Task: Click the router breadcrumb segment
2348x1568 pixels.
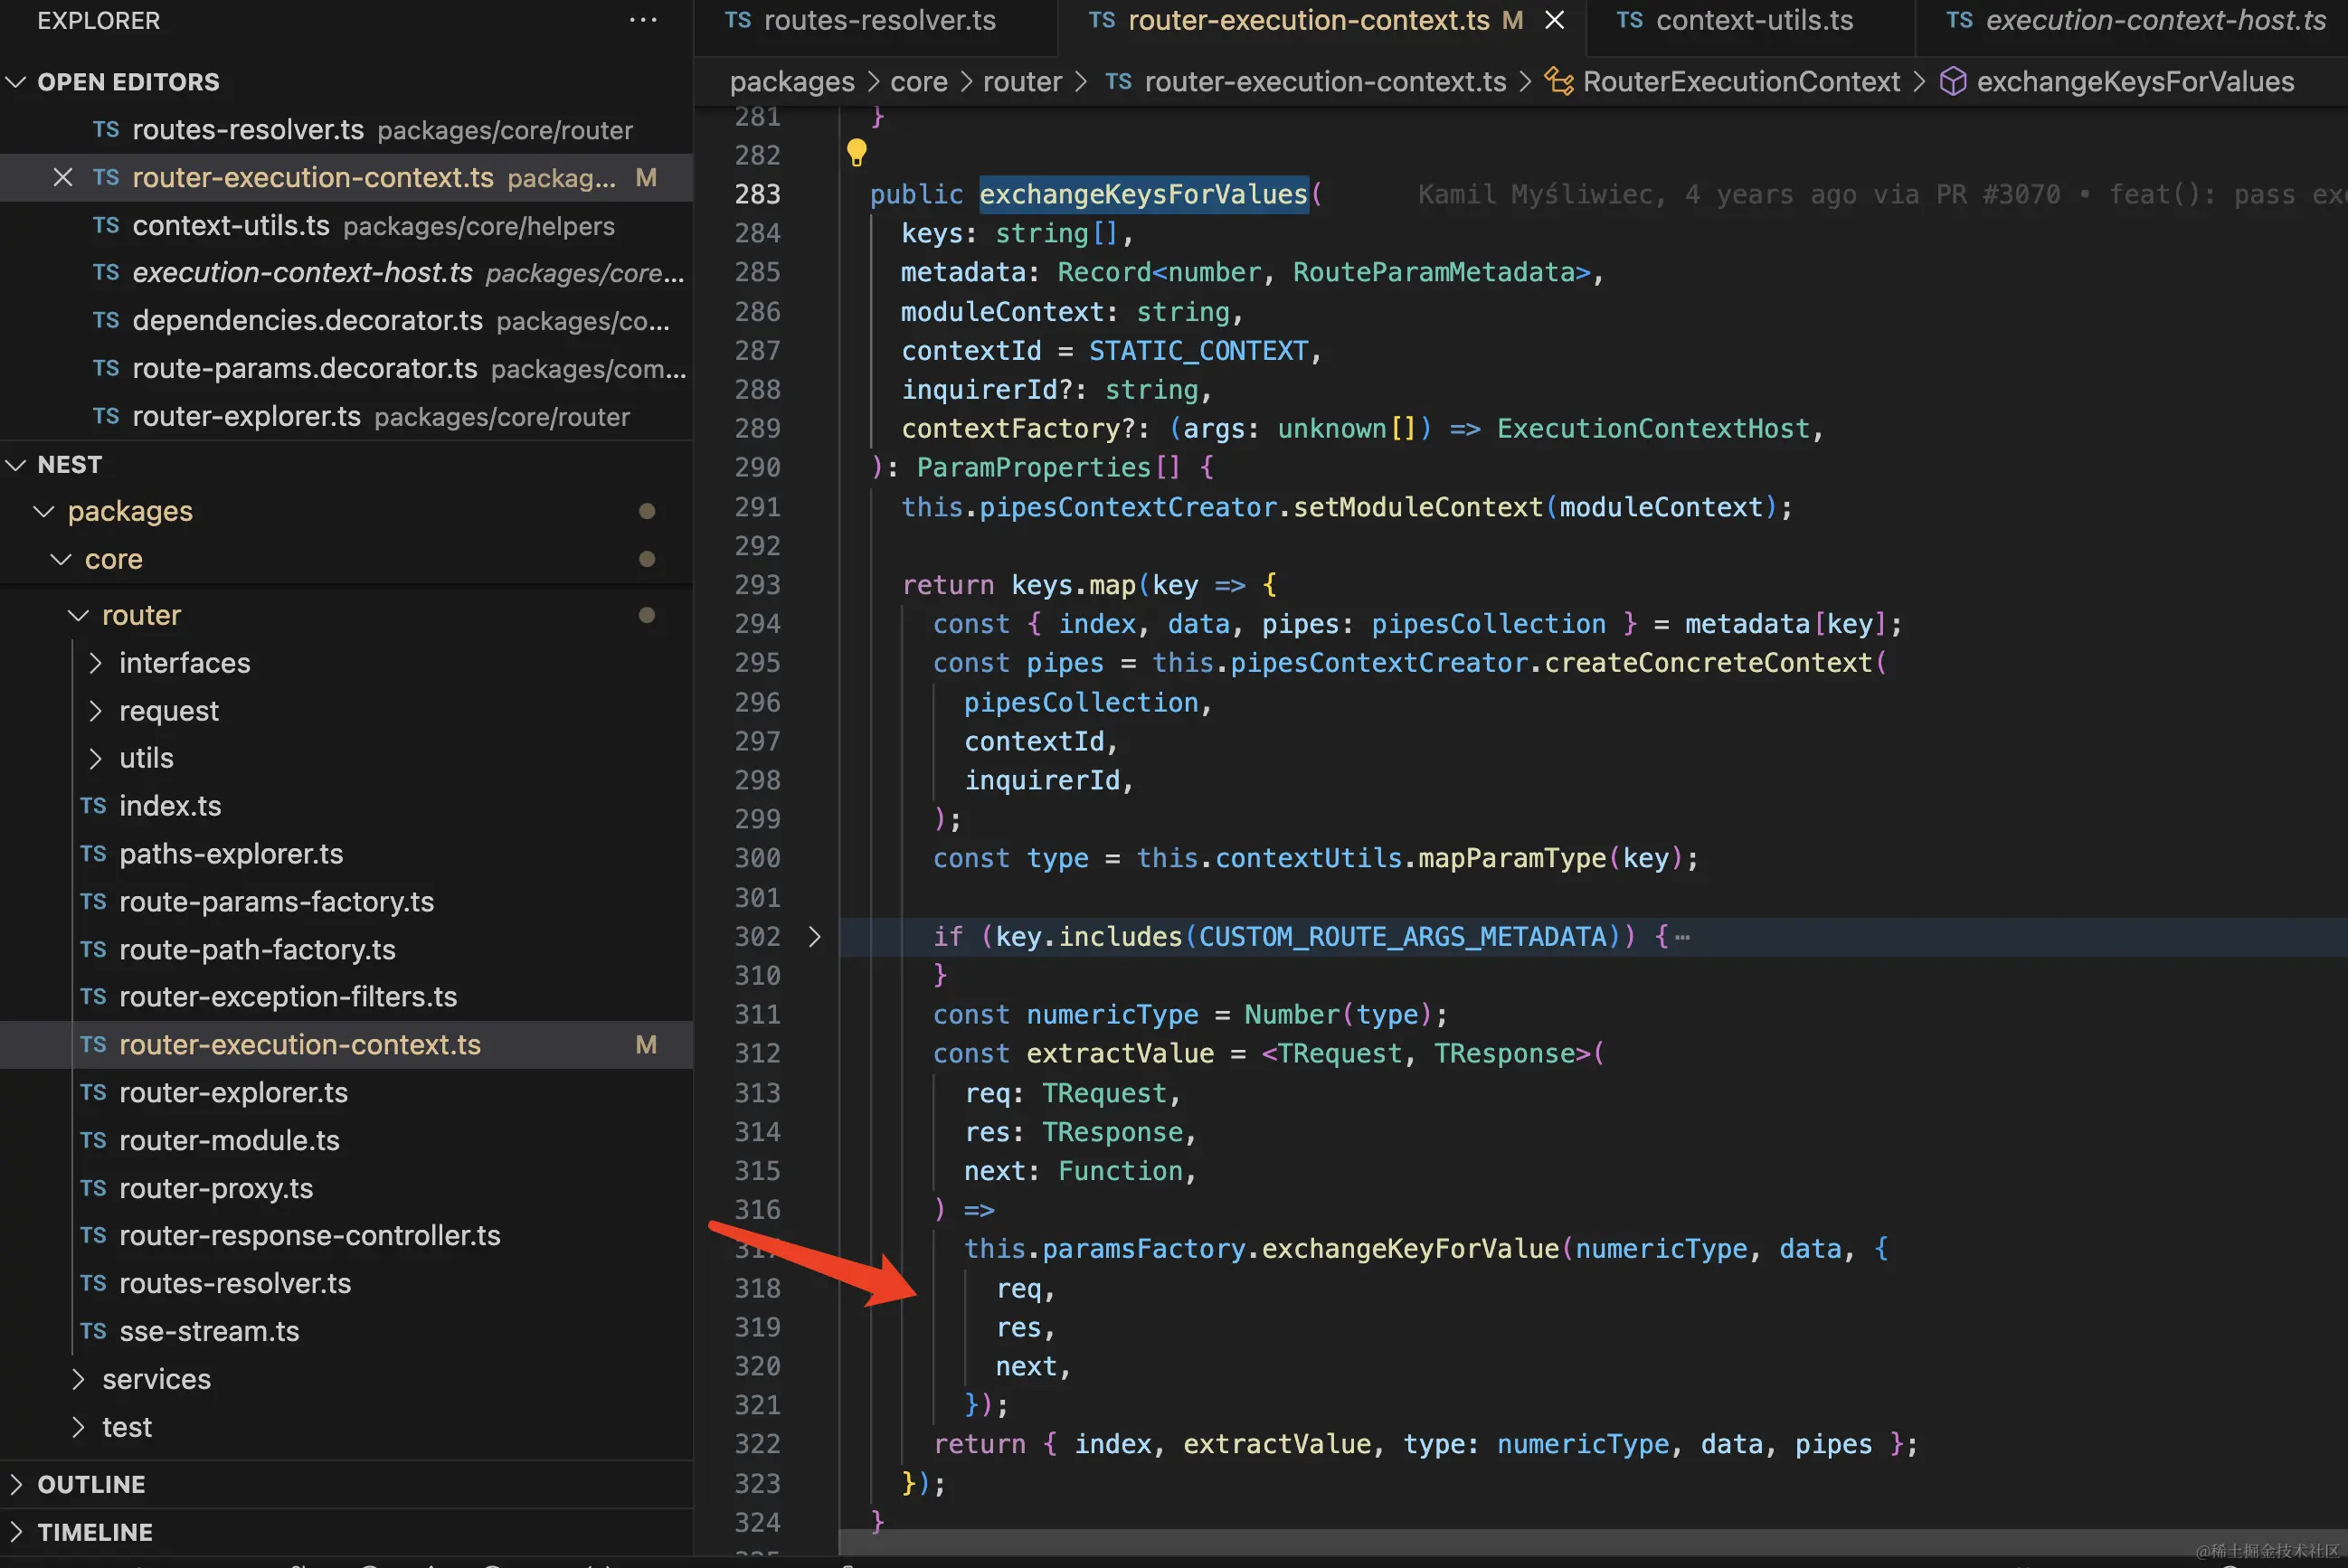Action: (x=1021, y=82)
